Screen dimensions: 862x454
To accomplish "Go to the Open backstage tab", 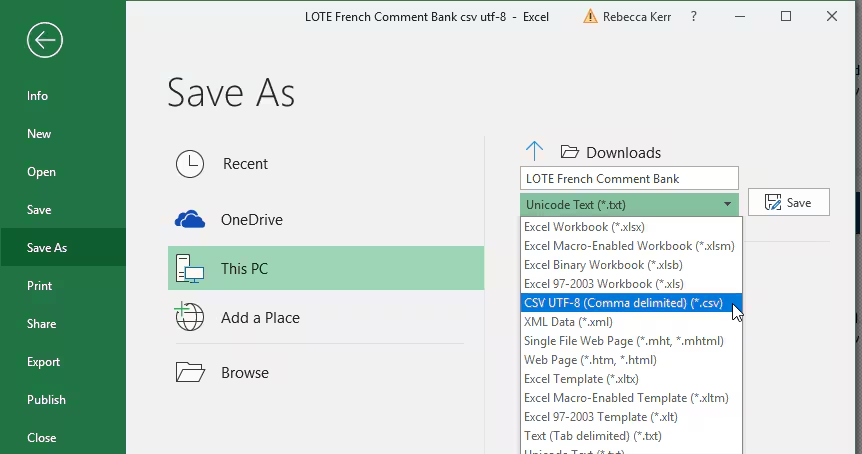I will (x=63, y=171).
